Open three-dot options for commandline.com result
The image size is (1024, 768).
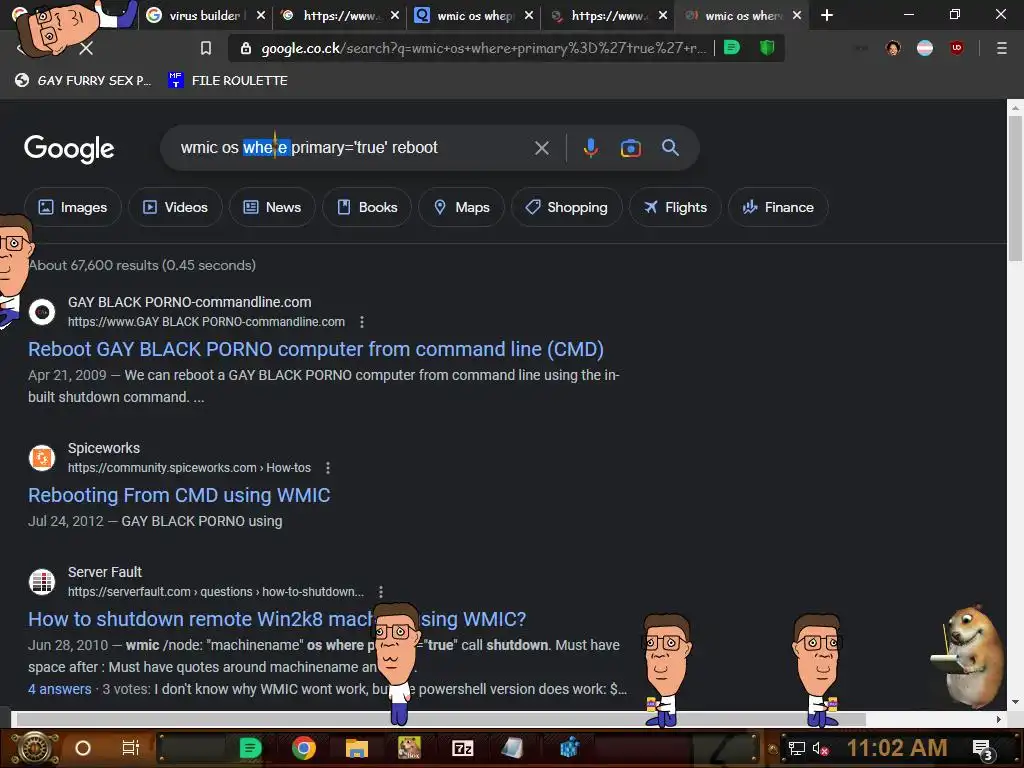[362, 322]
